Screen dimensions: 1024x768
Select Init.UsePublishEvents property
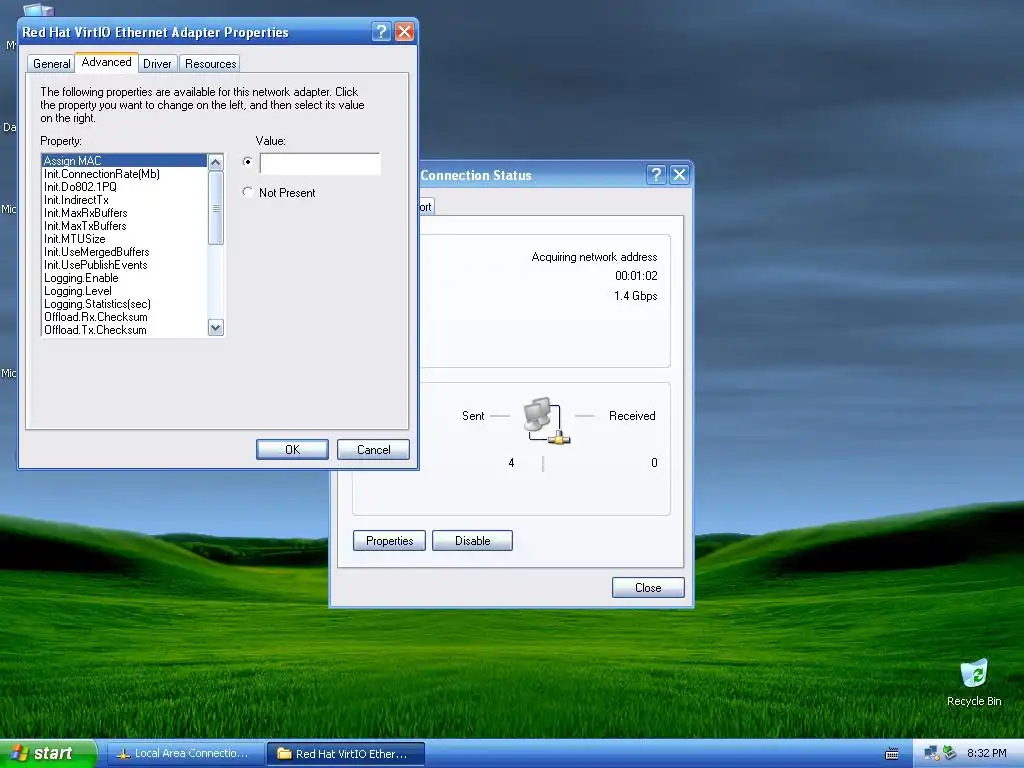pos(124,265)
